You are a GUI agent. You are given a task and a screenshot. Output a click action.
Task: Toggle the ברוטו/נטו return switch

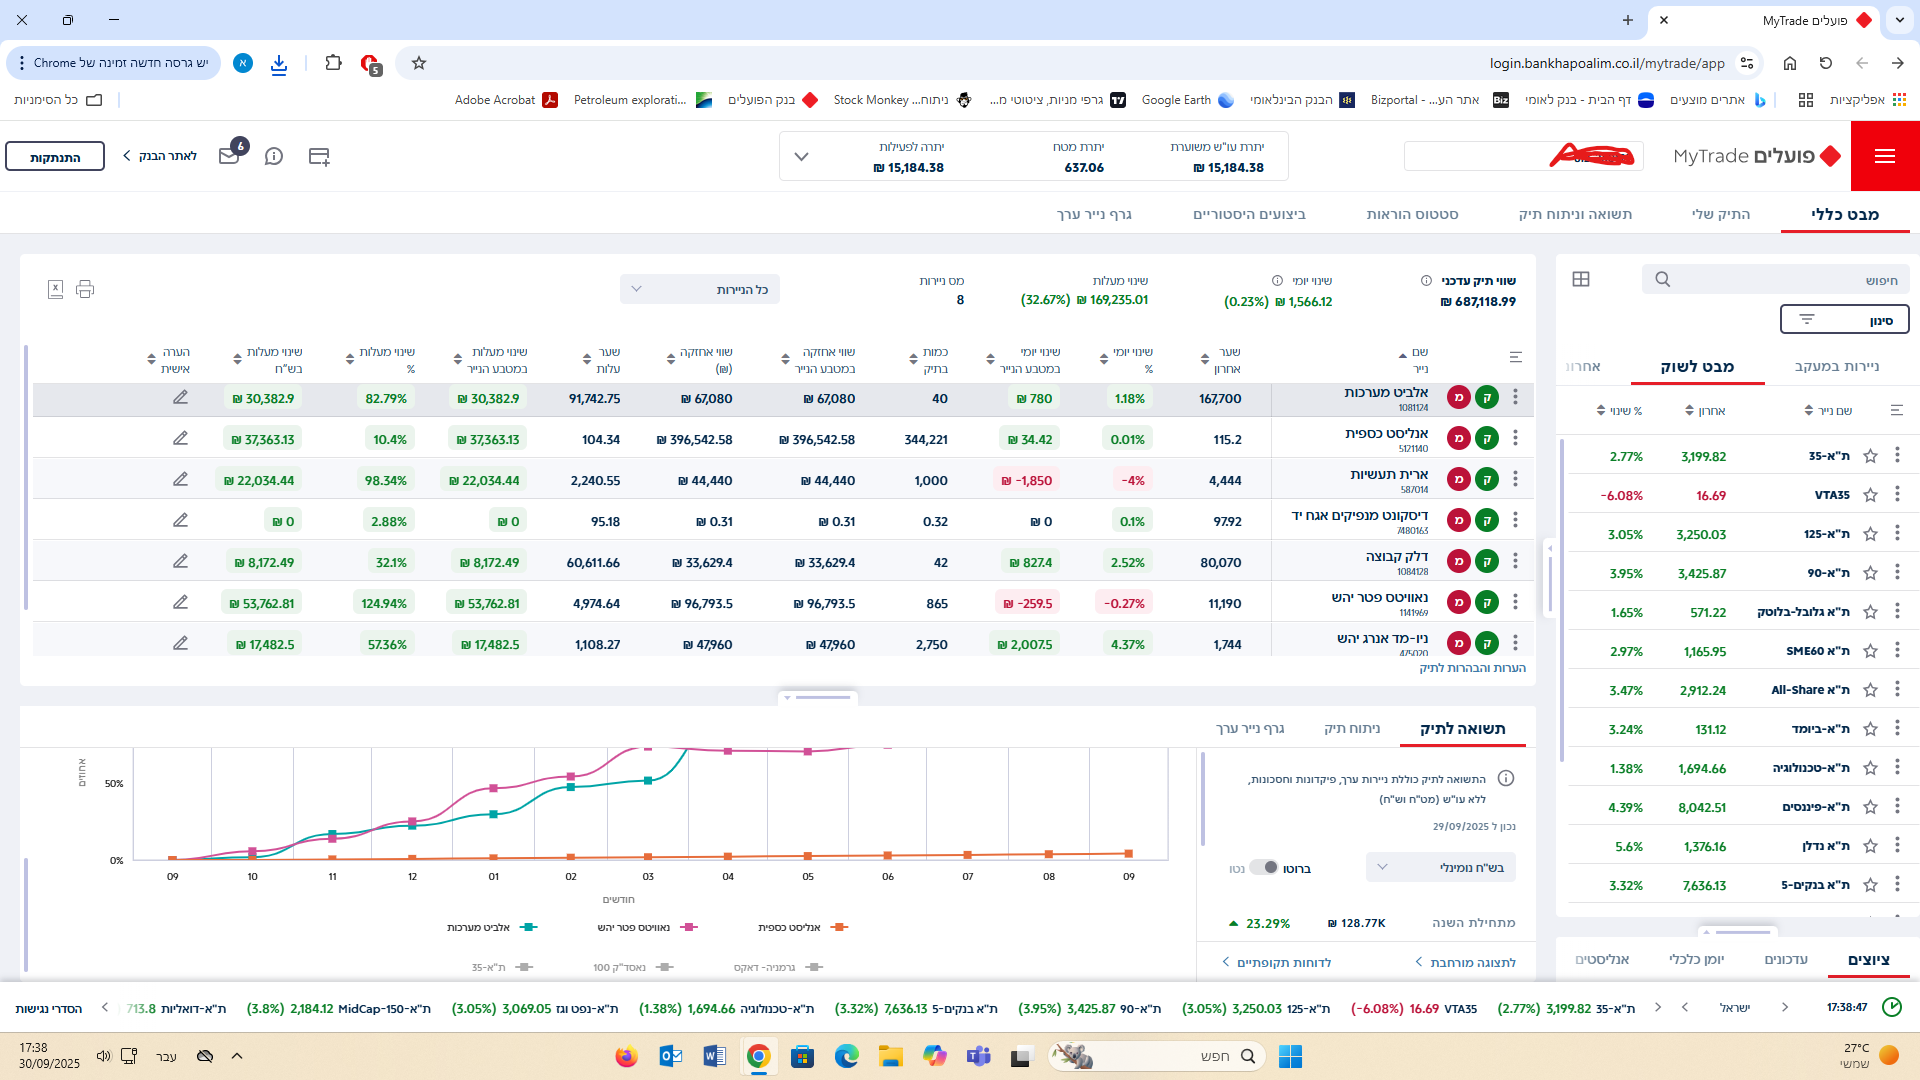[1264, 867]
